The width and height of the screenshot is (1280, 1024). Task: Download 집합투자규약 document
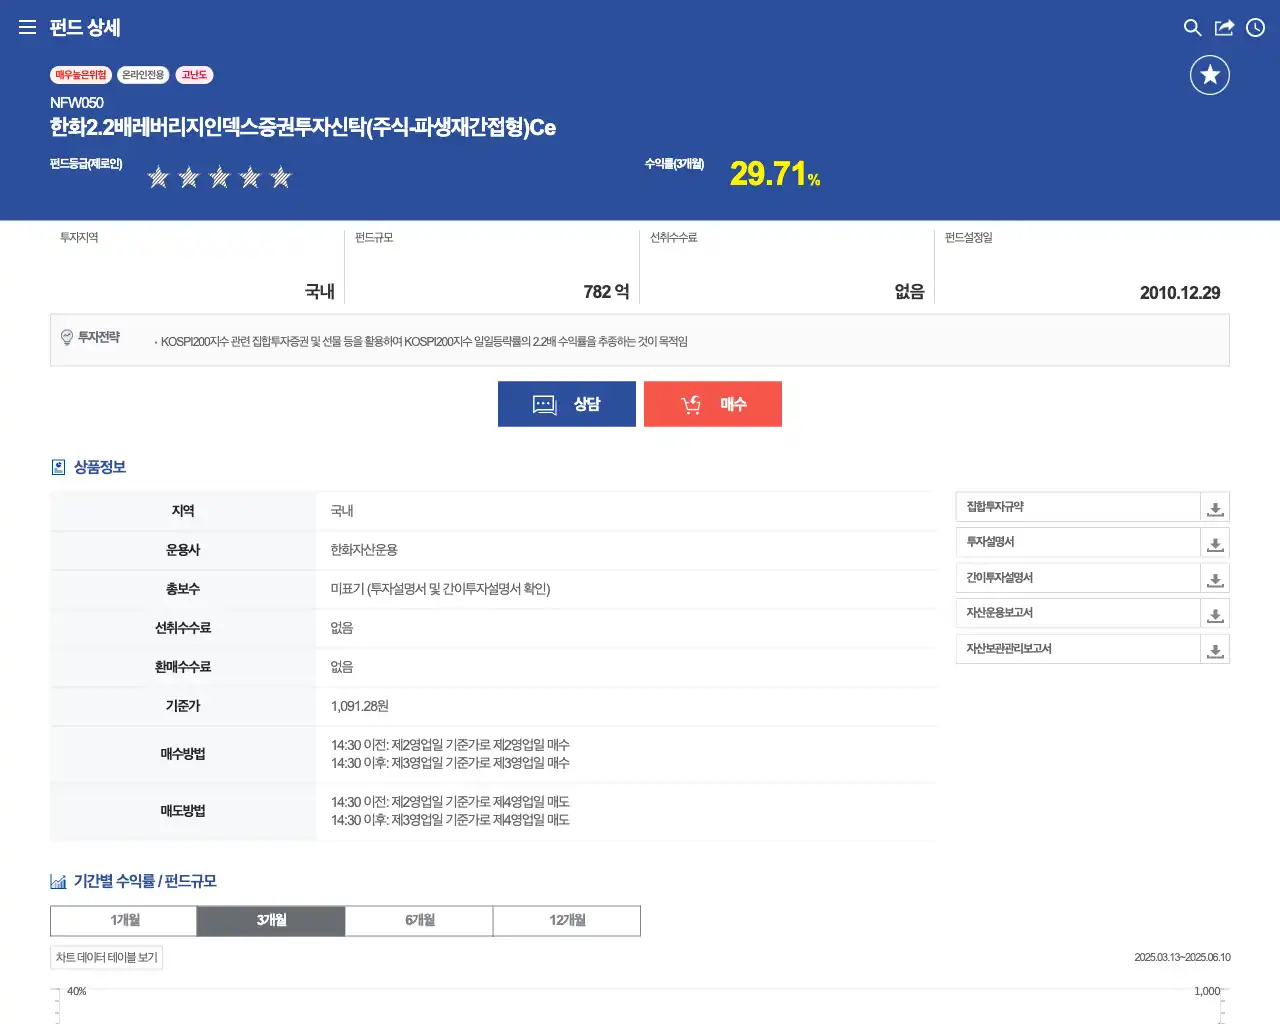(1215, 508)
